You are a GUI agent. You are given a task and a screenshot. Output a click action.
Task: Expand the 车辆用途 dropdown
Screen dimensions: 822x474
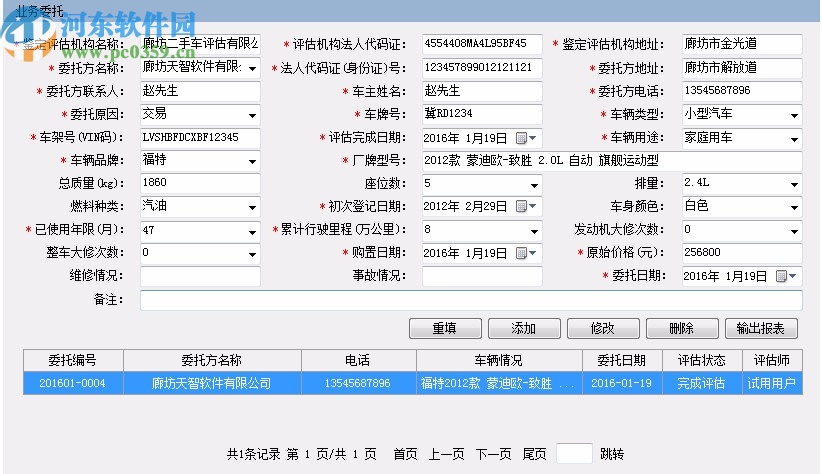click(795, 139)
